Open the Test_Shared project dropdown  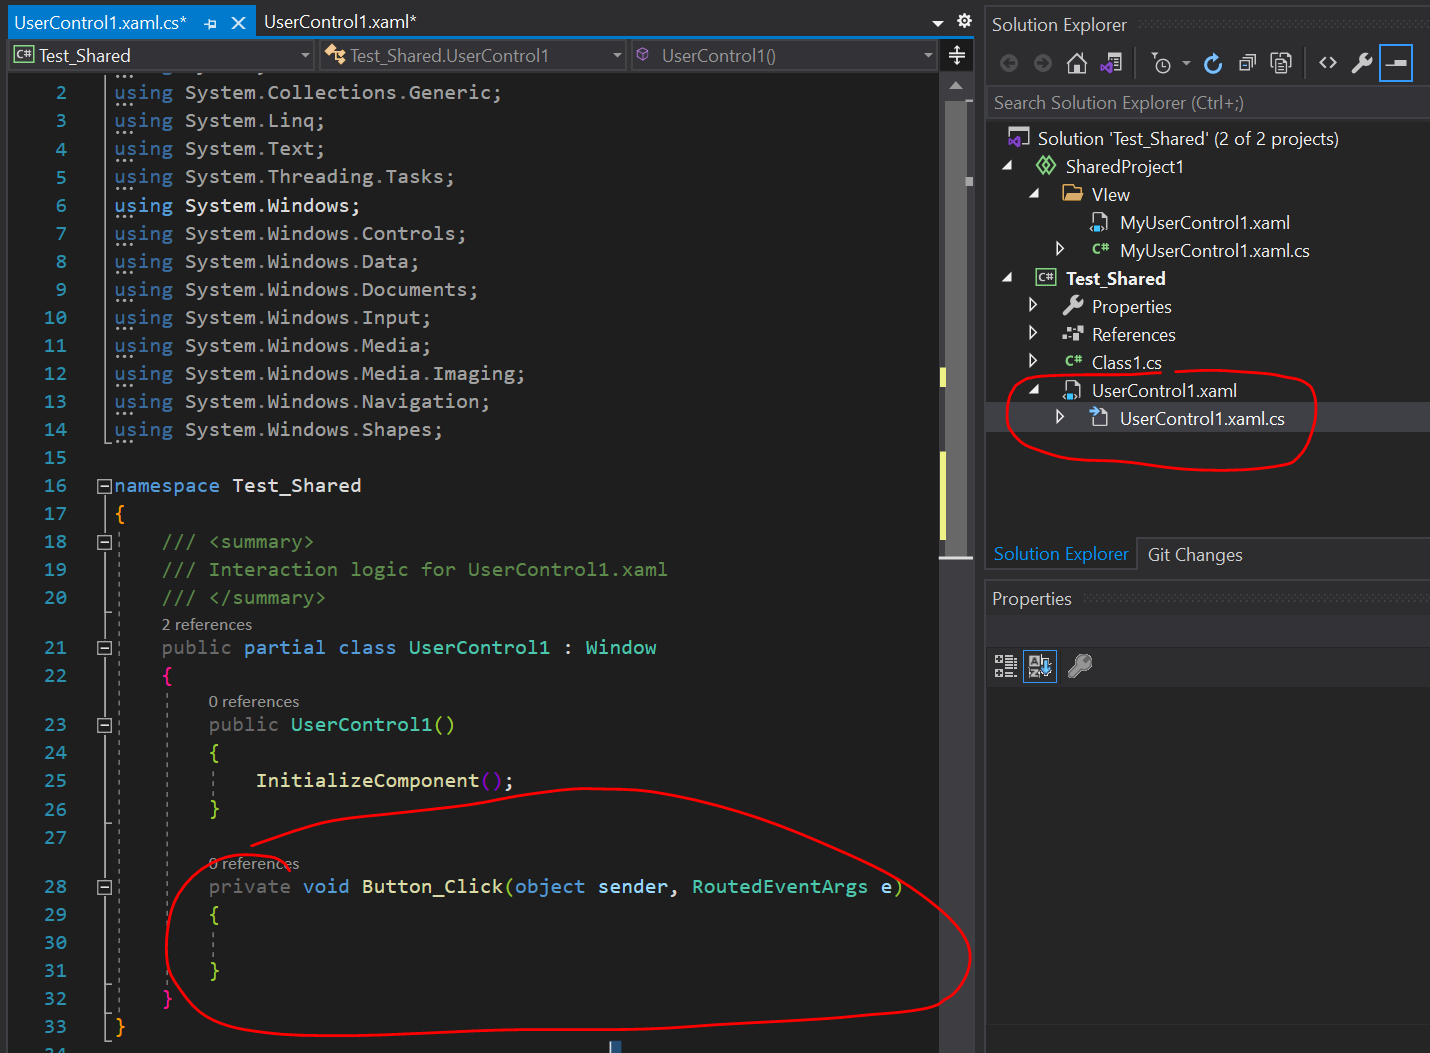pyautogui.click(x=305, y=56)
